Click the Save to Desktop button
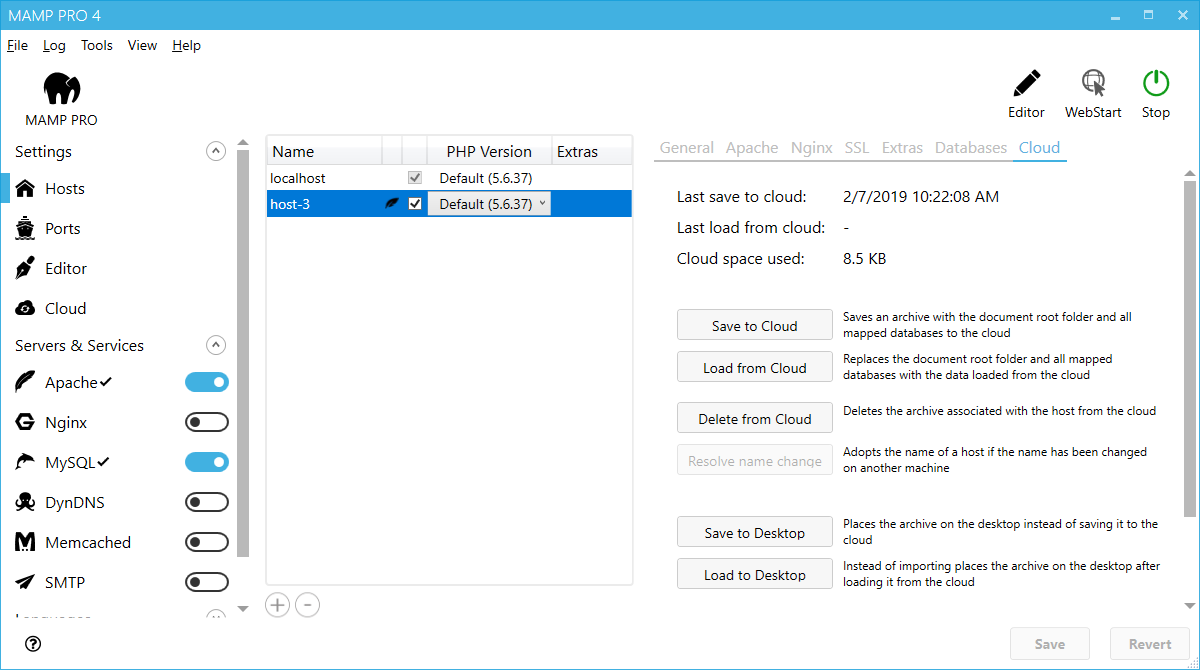The height and width of the screenshot is (670, 1200). tap(755, 532)
